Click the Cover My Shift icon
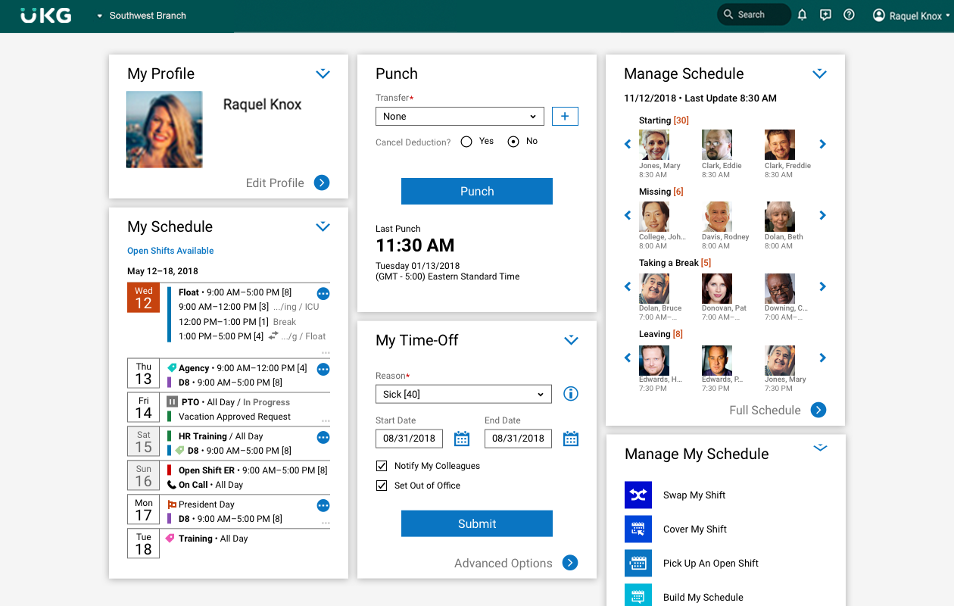This screenshot has width=954, height=606. (638, 529)
